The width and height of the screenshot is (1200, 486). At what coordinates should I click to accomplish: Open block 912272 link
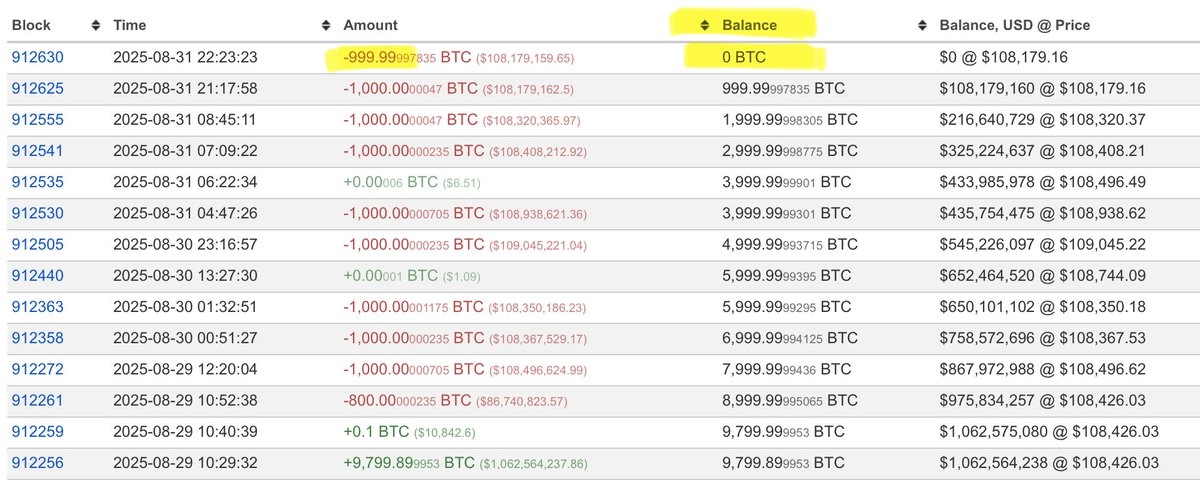[37, 369]
